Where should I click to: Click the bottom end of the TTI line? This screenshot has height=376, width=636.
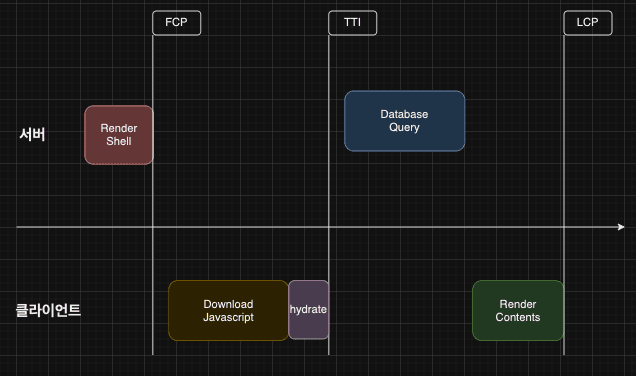329,354
